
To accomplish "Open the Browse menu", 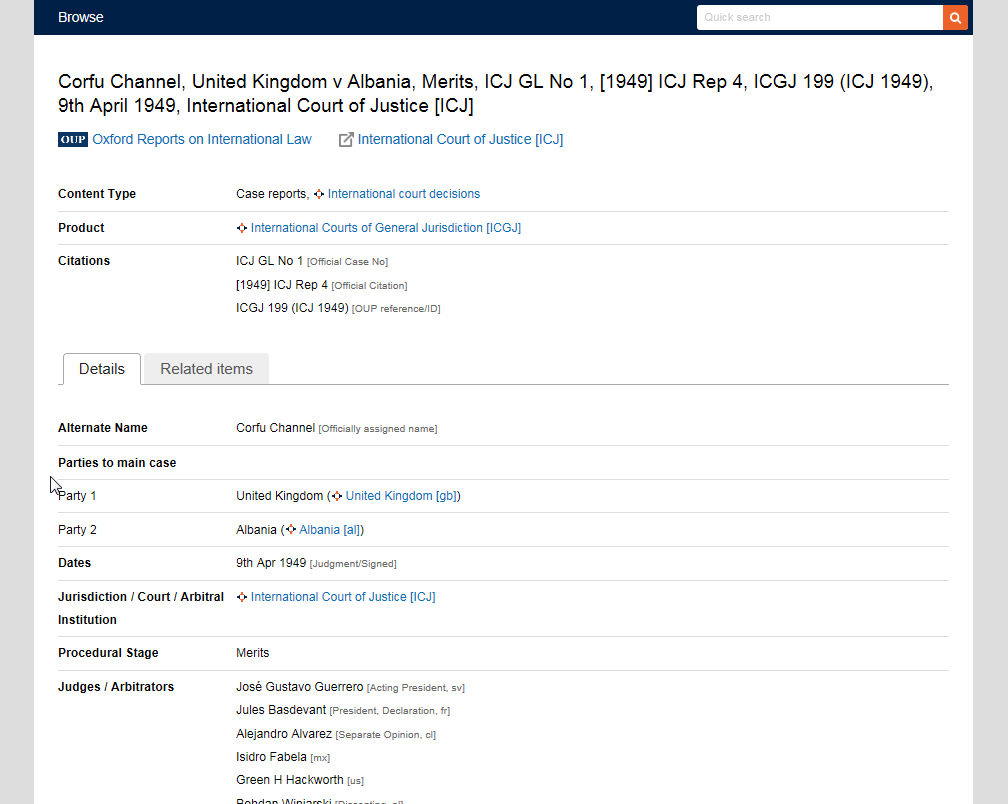I will 80,17.
